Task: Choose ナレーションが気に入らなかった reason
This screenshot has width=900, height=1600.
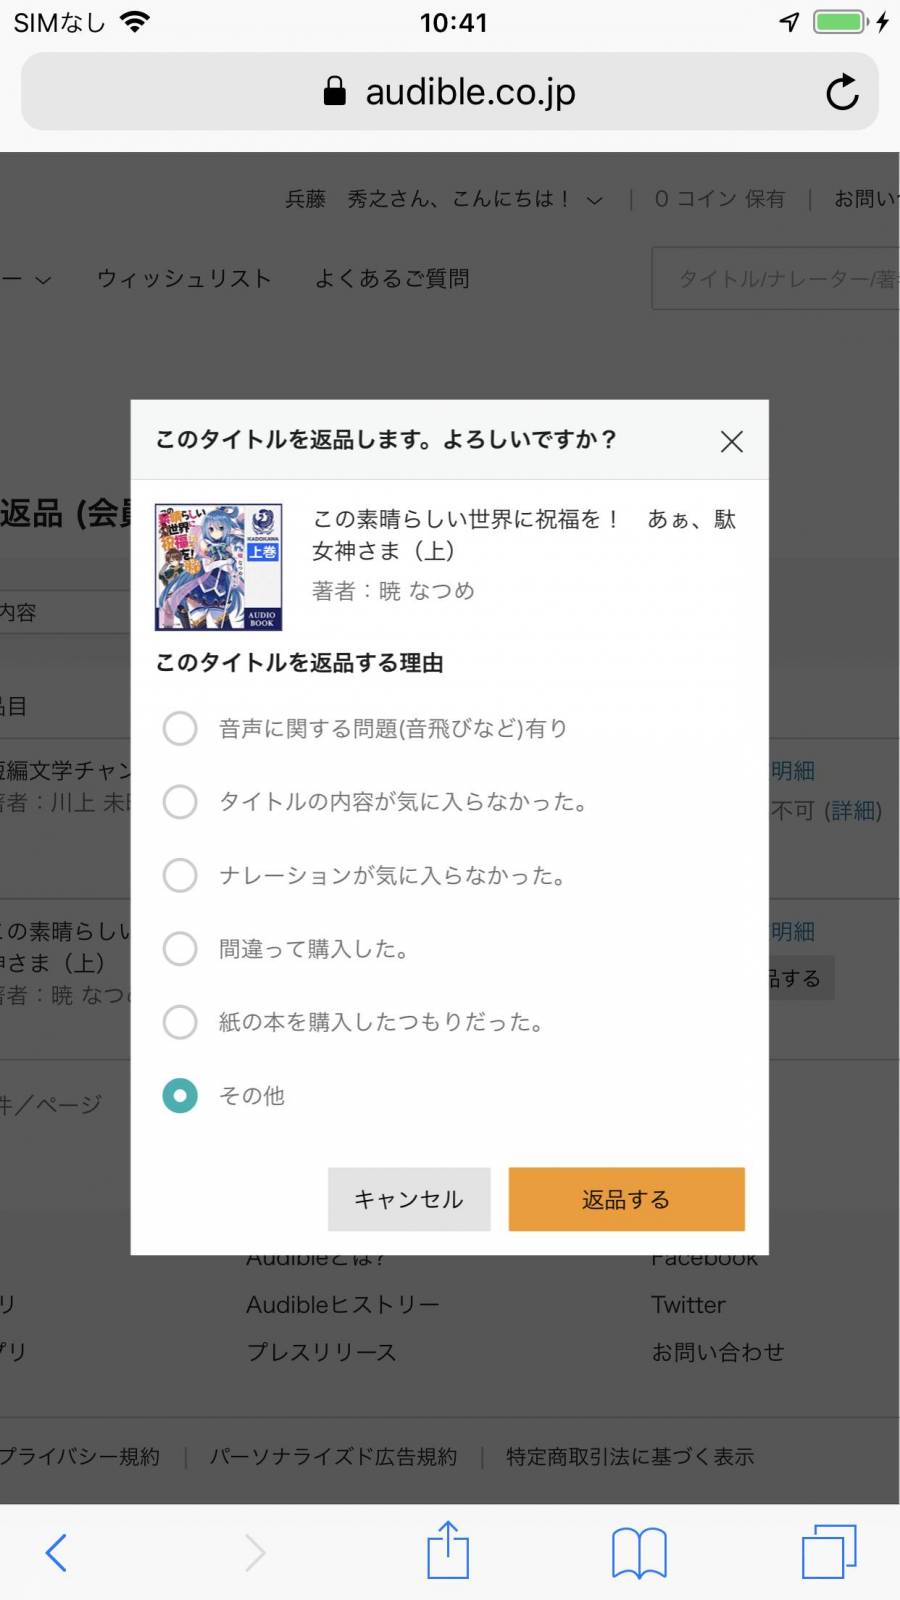Action: (180, 875)
